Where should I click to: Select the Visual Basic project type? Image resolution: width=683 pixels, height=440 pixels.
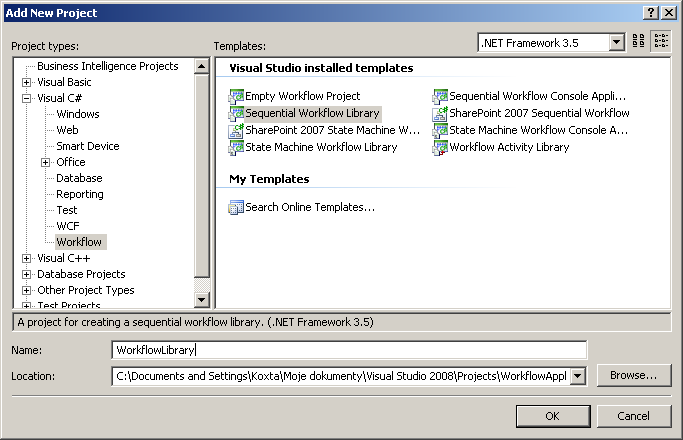64,82
